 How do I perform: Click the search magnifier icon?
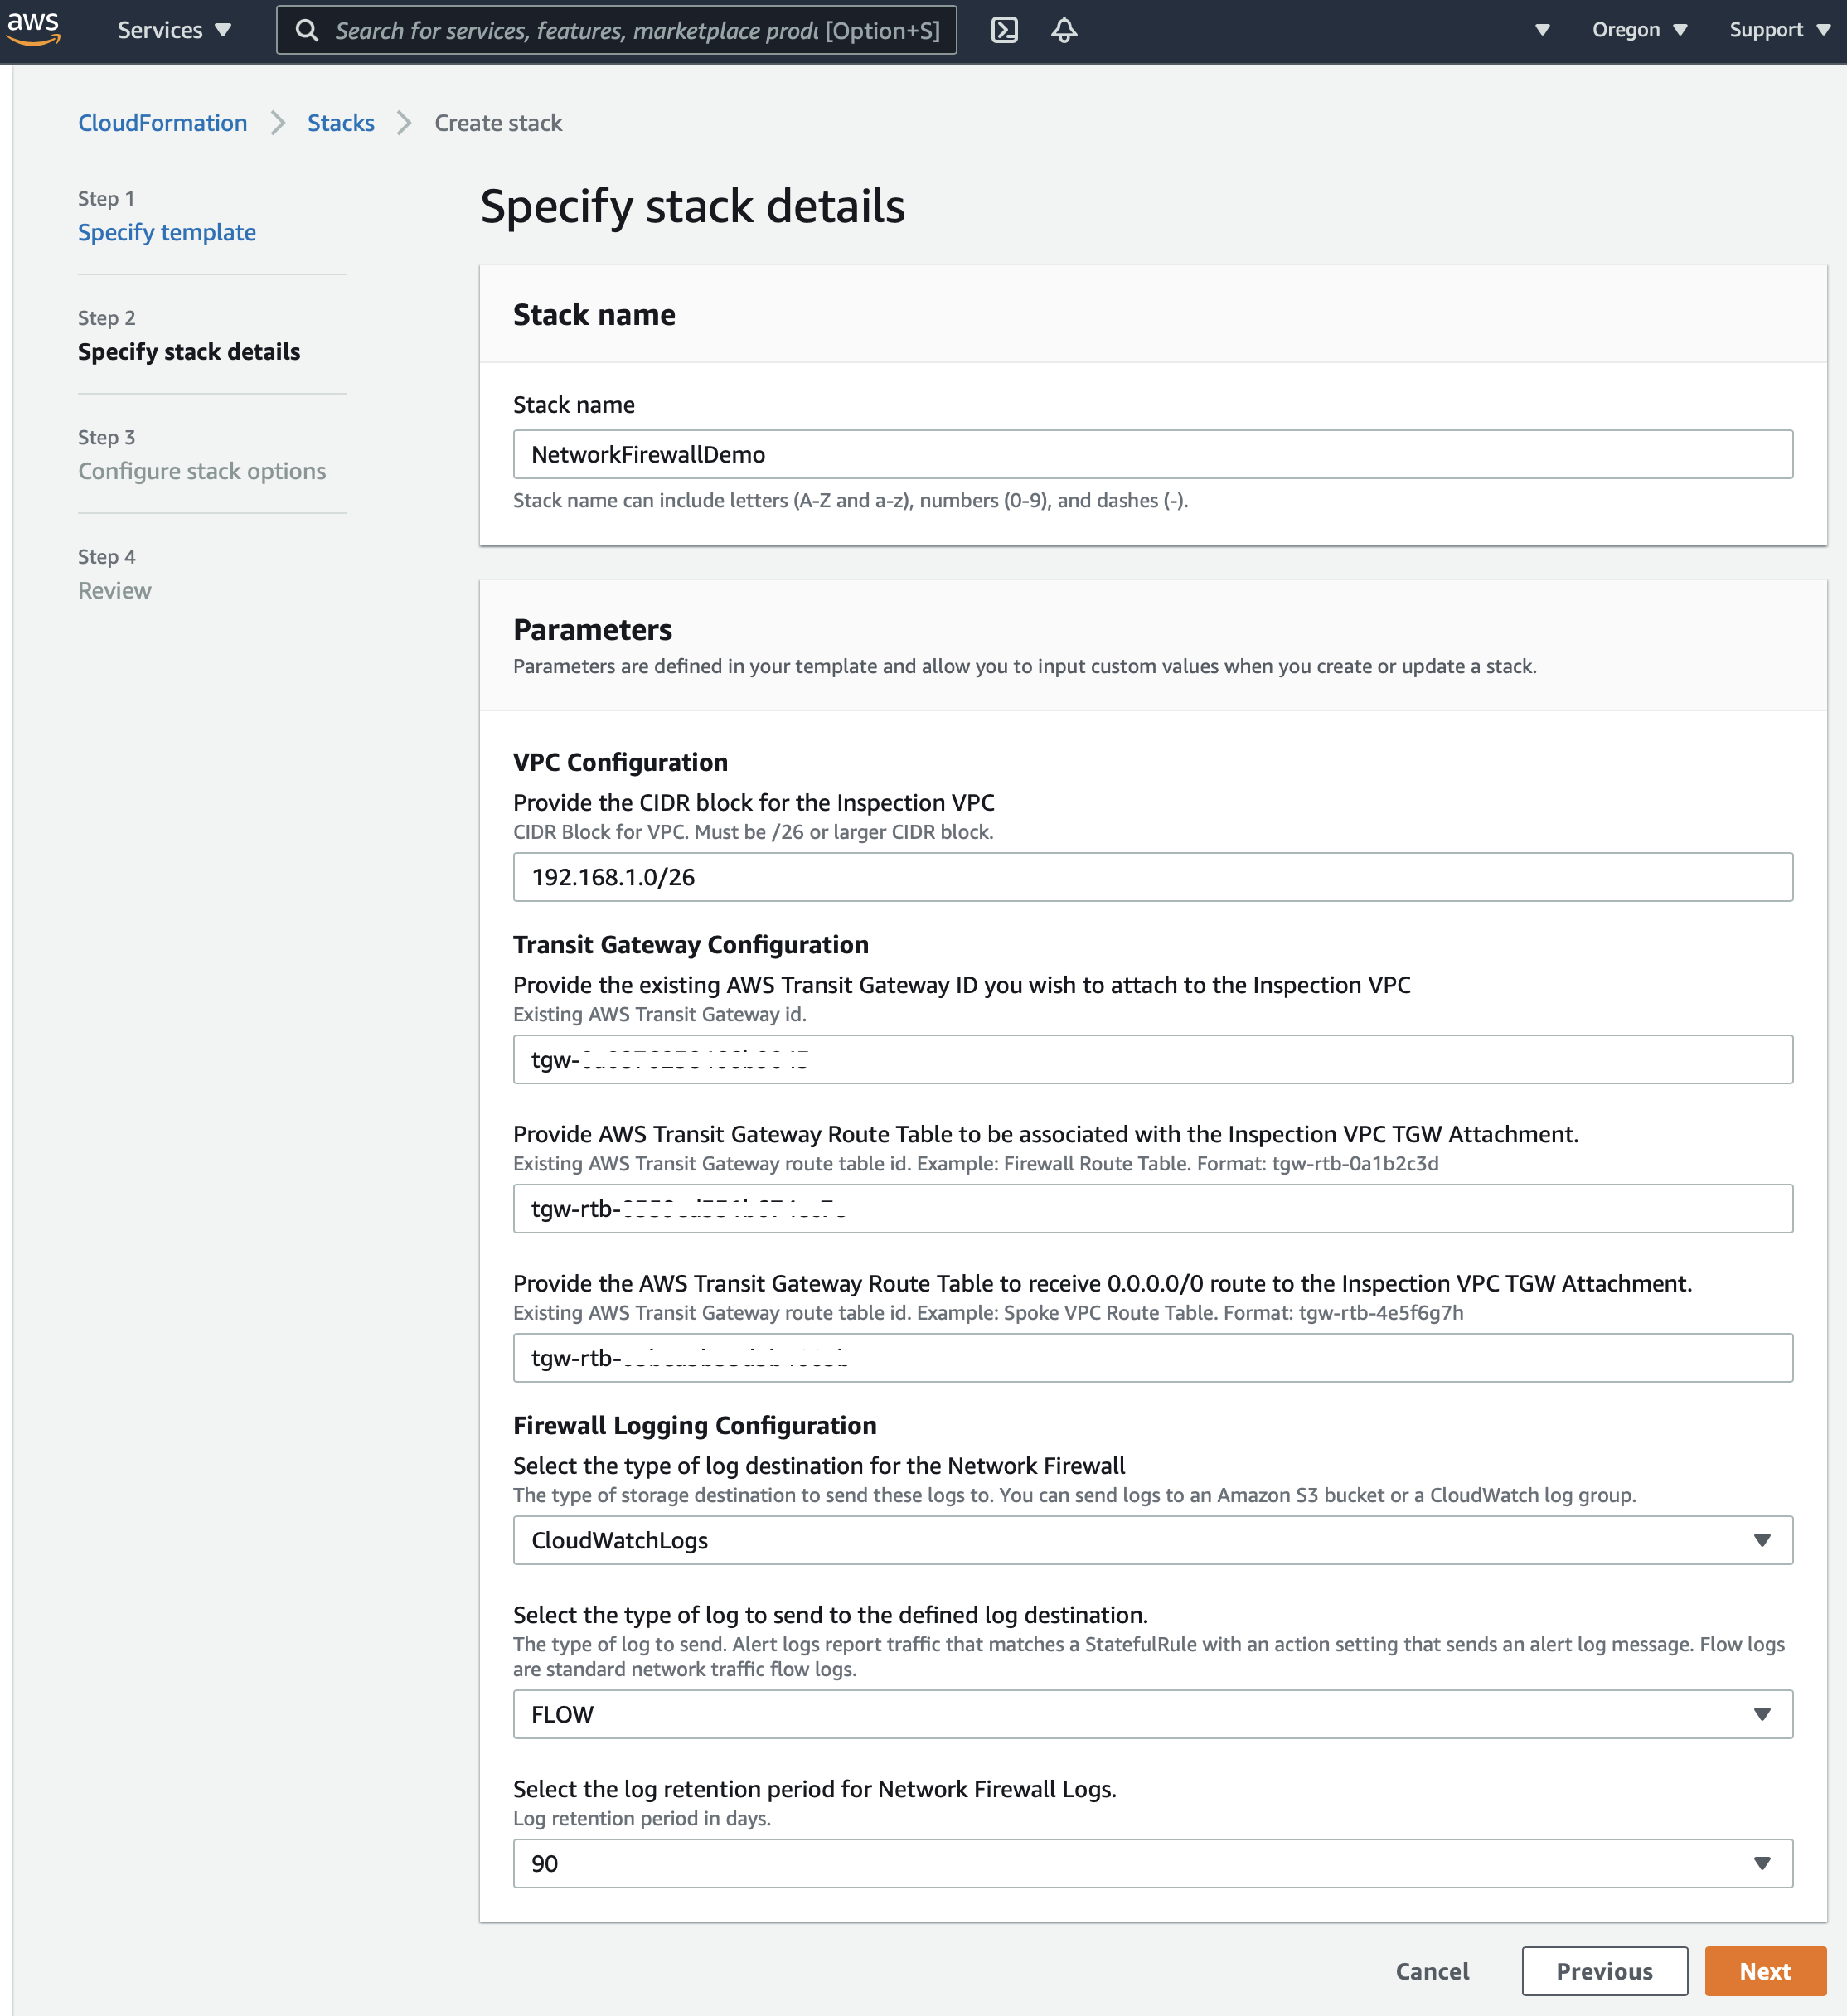coord(307,30)
